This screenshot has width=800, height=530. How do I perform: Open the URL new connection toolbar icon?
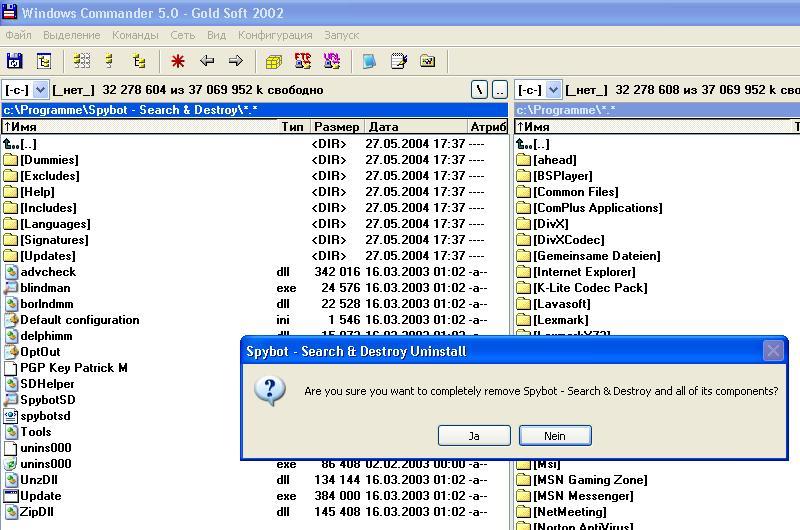click(332, 61)
